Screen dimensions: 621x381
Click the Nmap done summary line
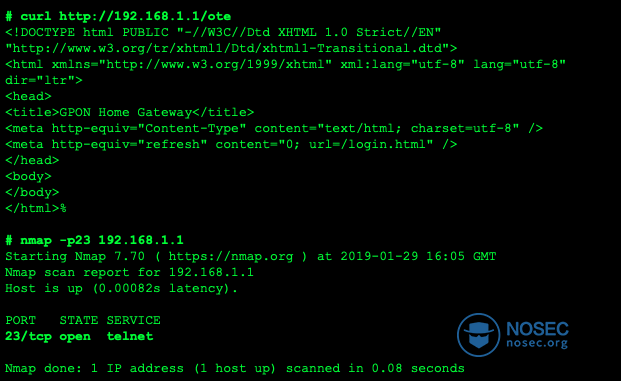(234, 368)
